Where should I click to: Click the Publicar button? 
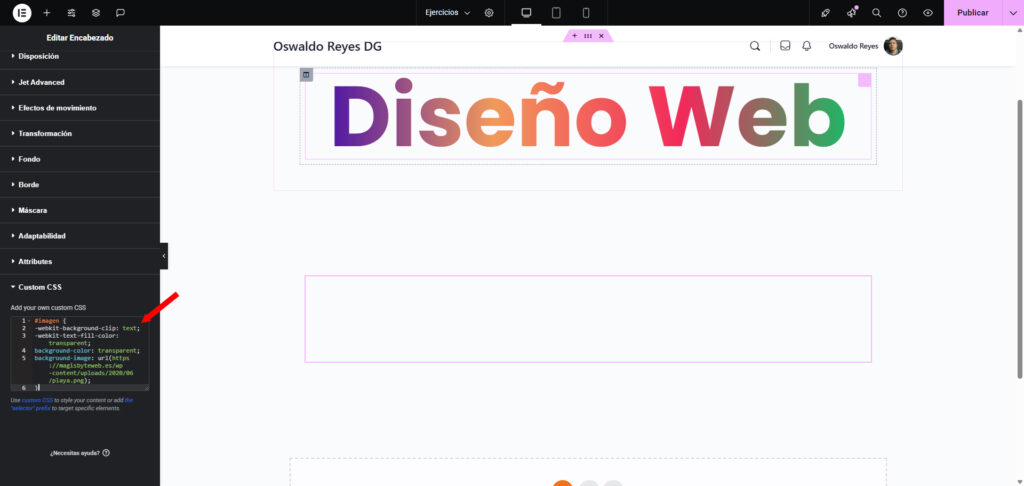click(972, 13)
